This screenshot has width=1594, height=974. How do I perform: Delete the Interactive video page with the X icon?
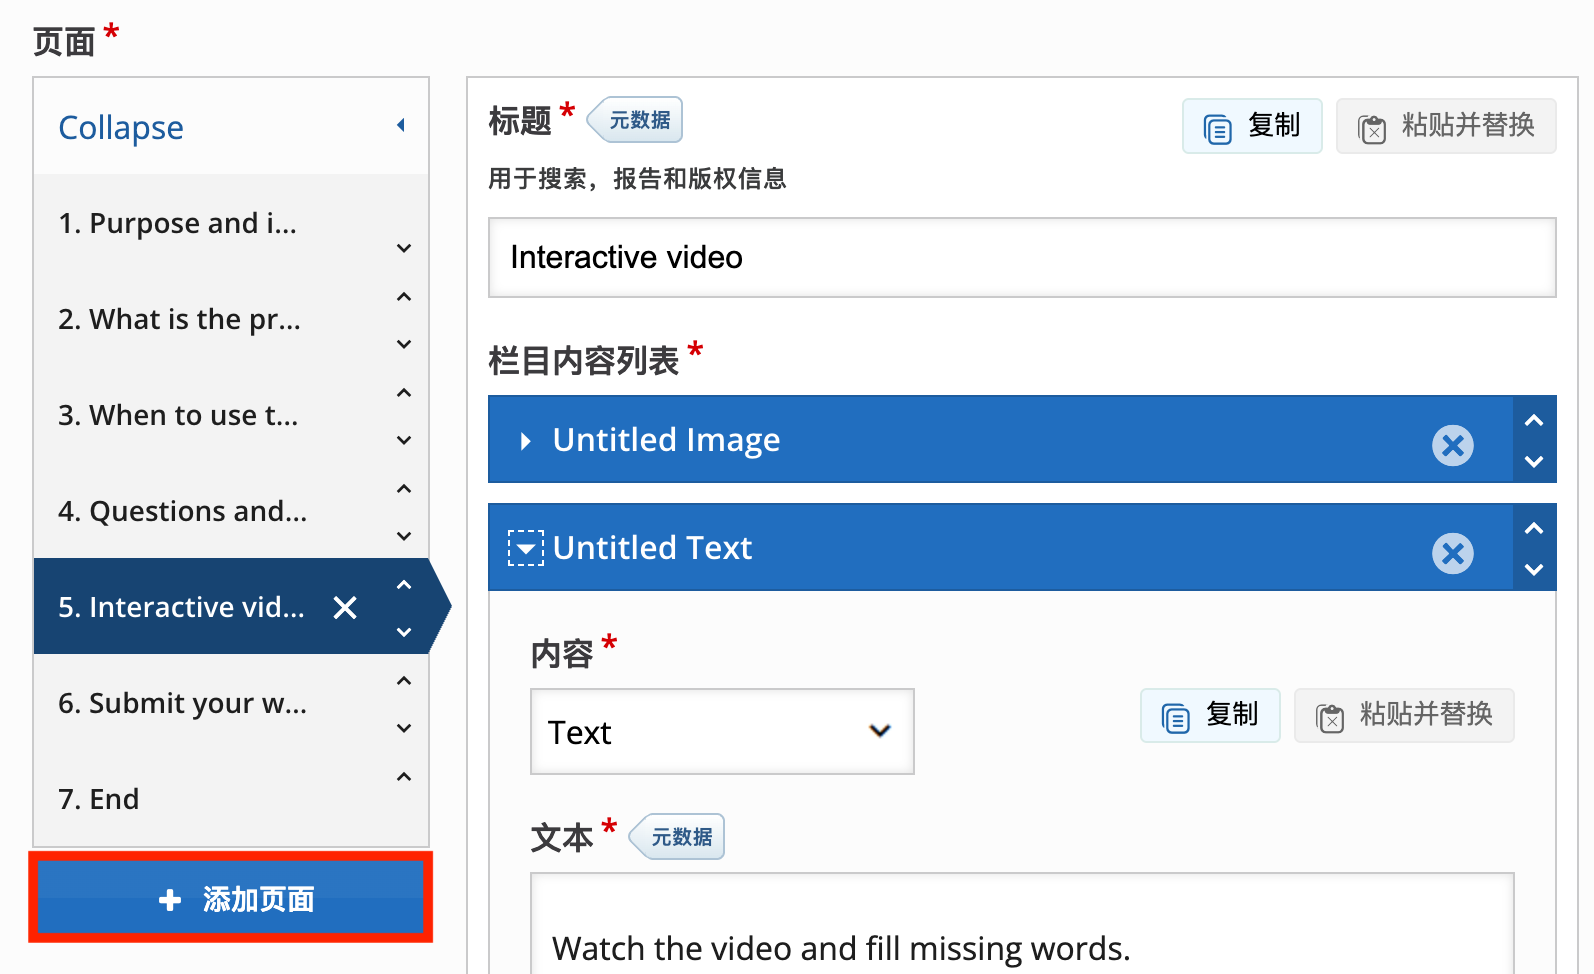pos(345,608)
